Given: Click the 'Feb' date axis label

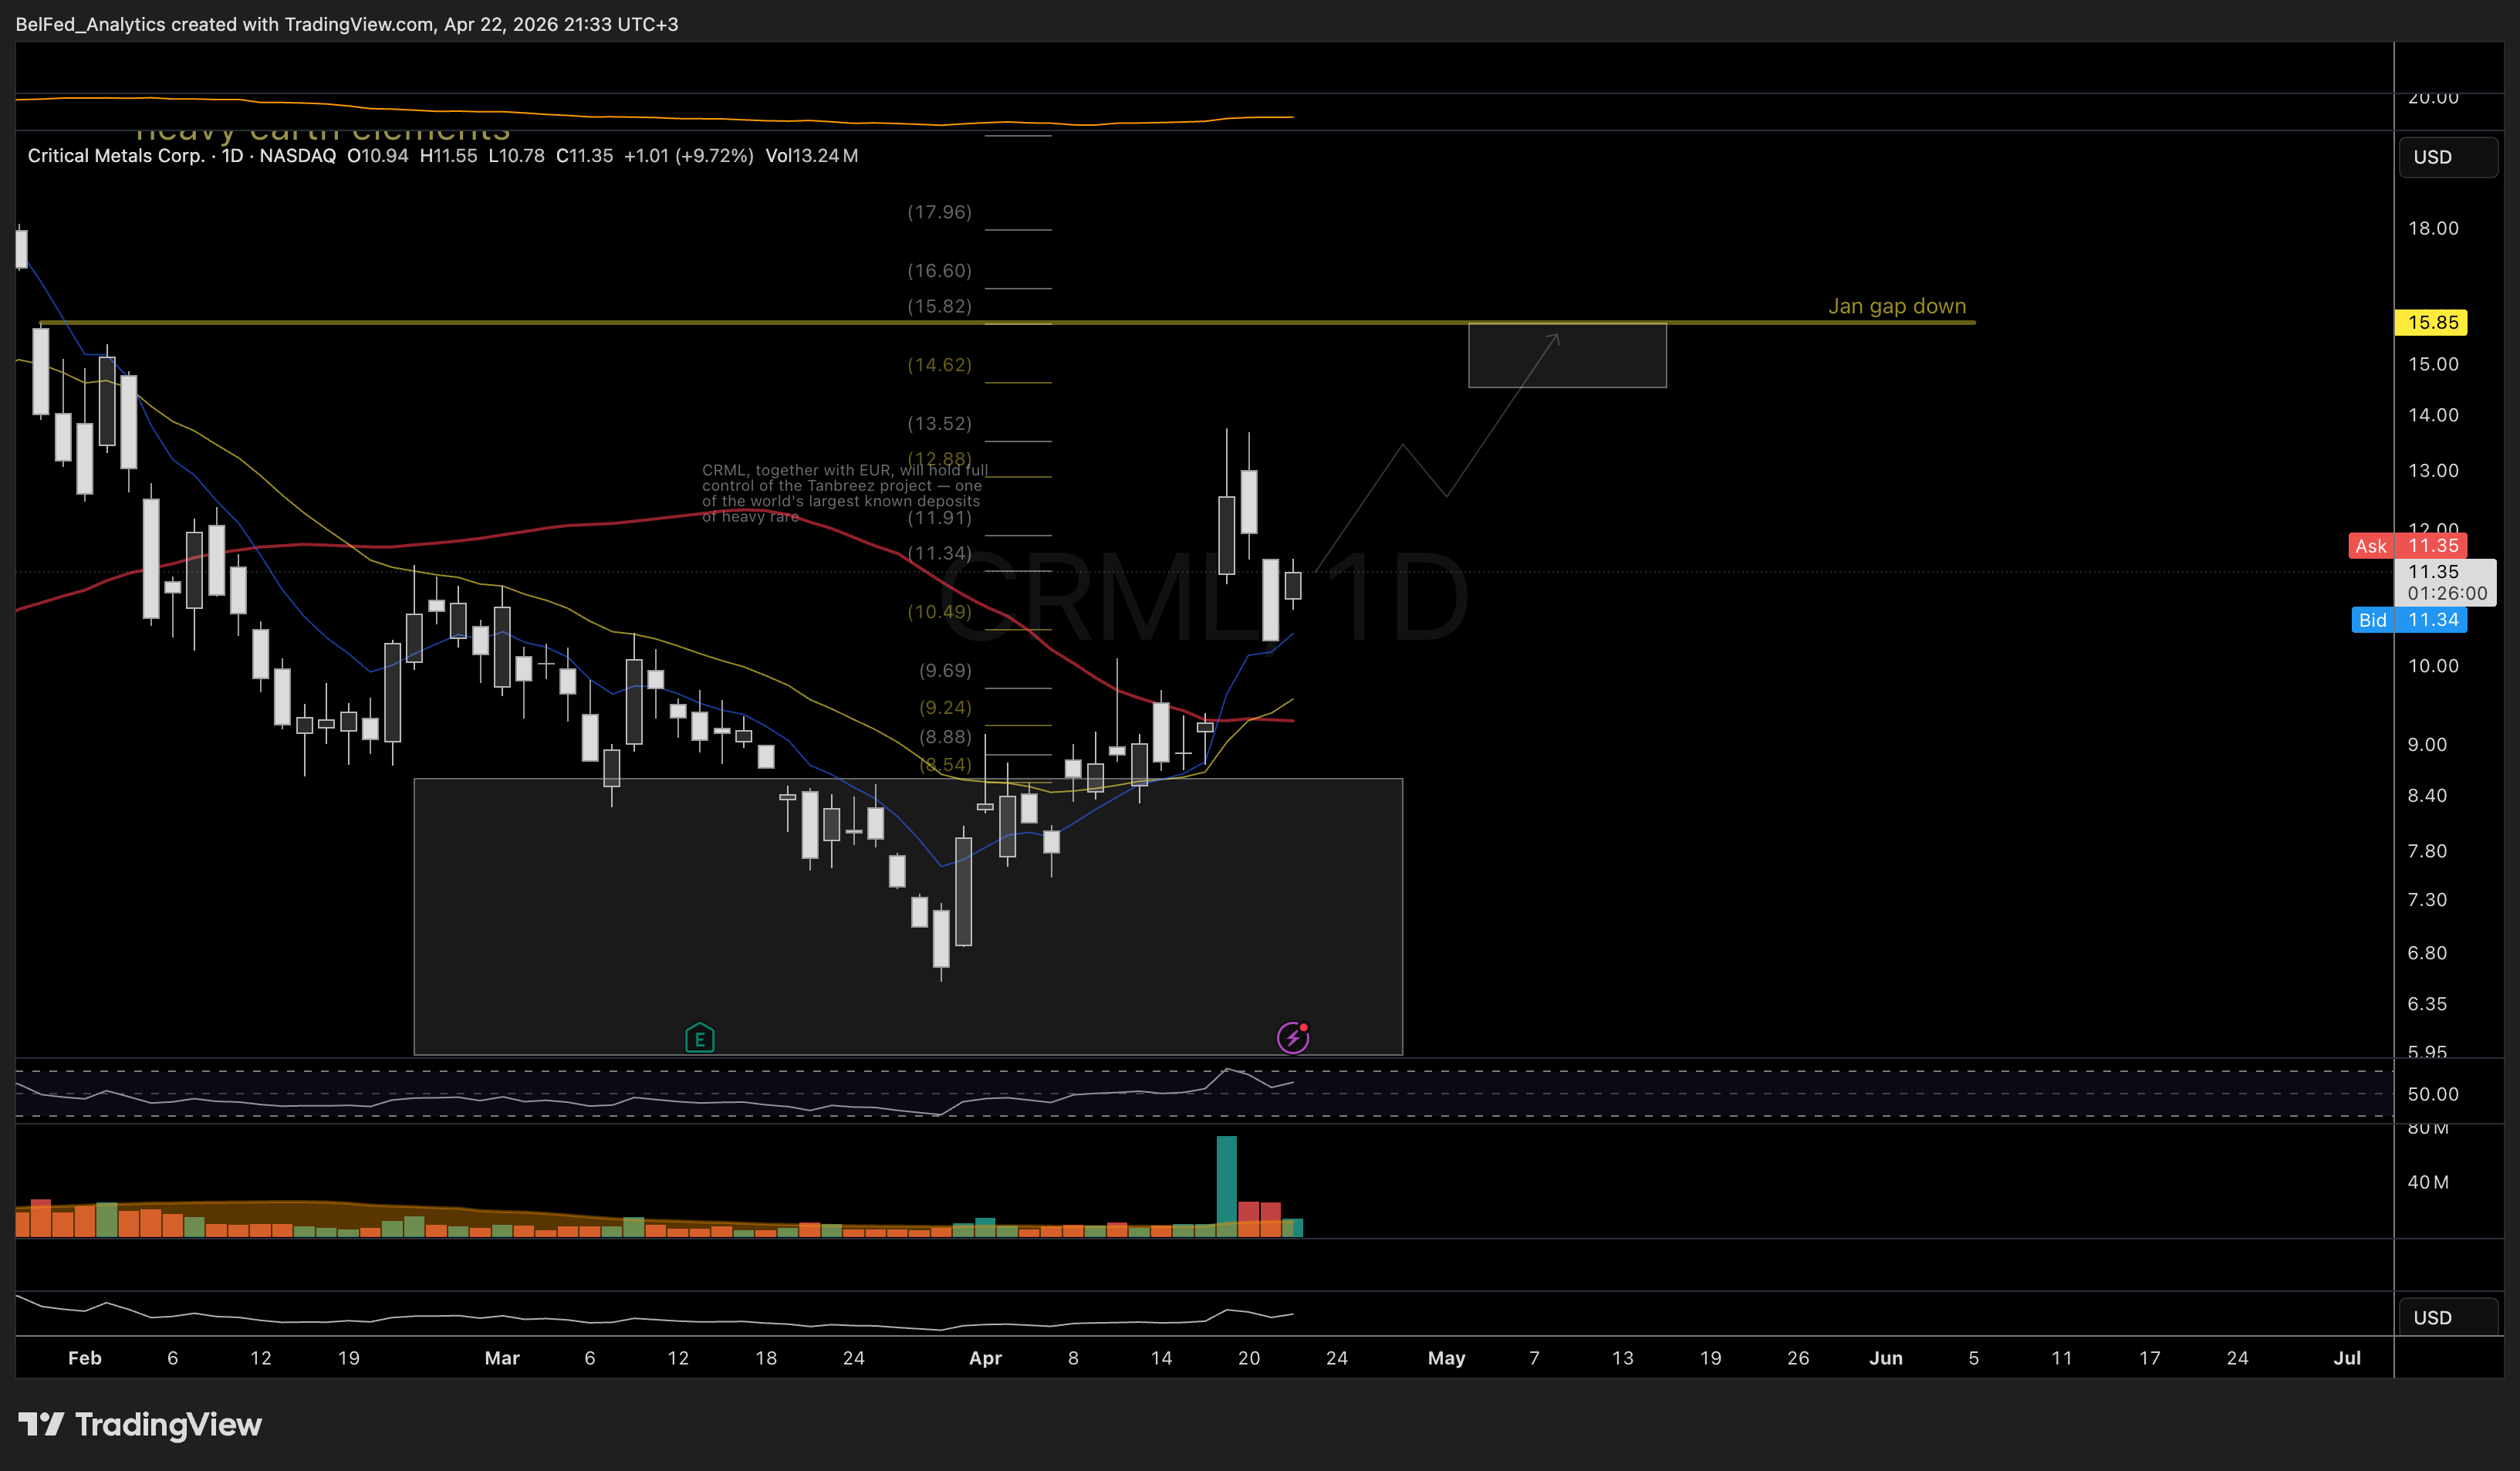Looking at the screenshot, I should (x=84, y=1358).
